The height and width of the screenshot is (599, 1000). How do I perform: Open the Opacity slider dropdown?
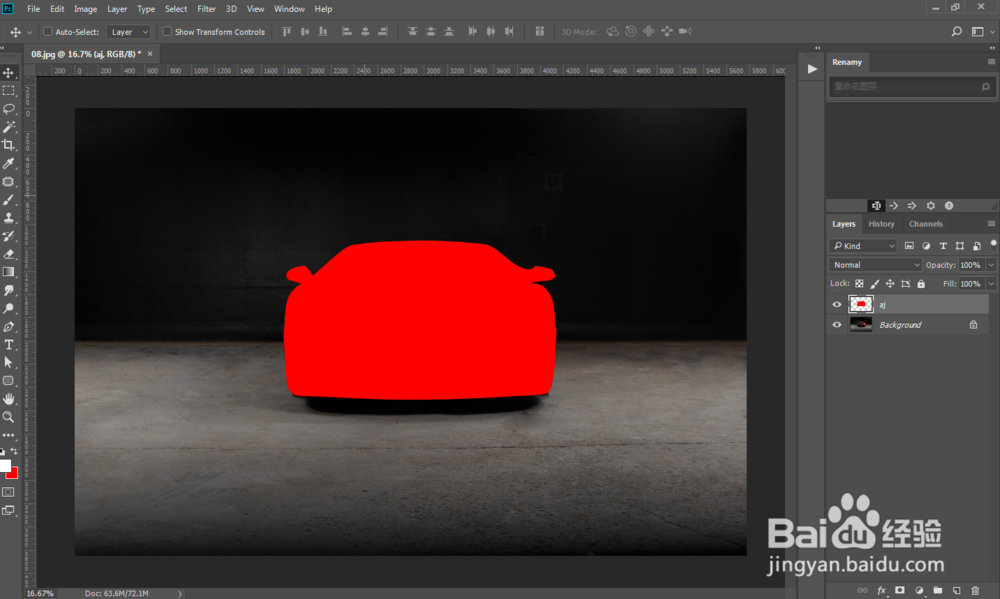[991, 265]
